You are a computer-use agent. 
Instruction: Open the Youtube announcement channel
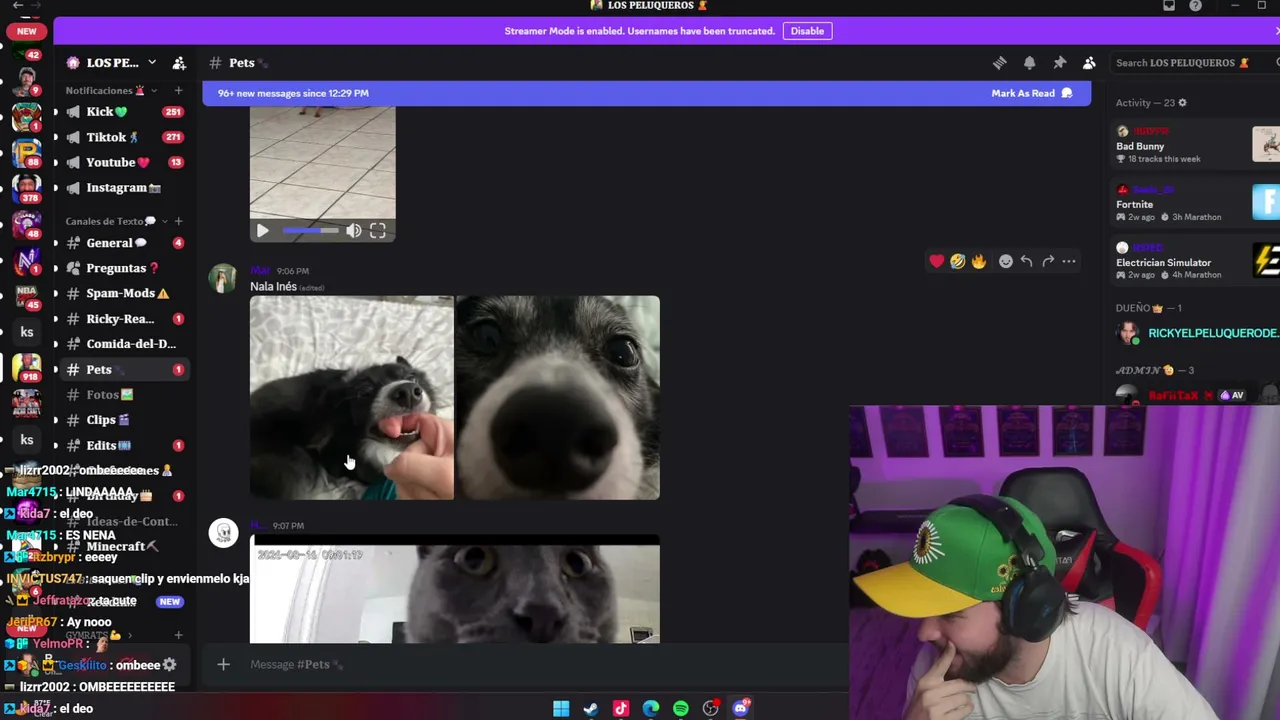122,162
